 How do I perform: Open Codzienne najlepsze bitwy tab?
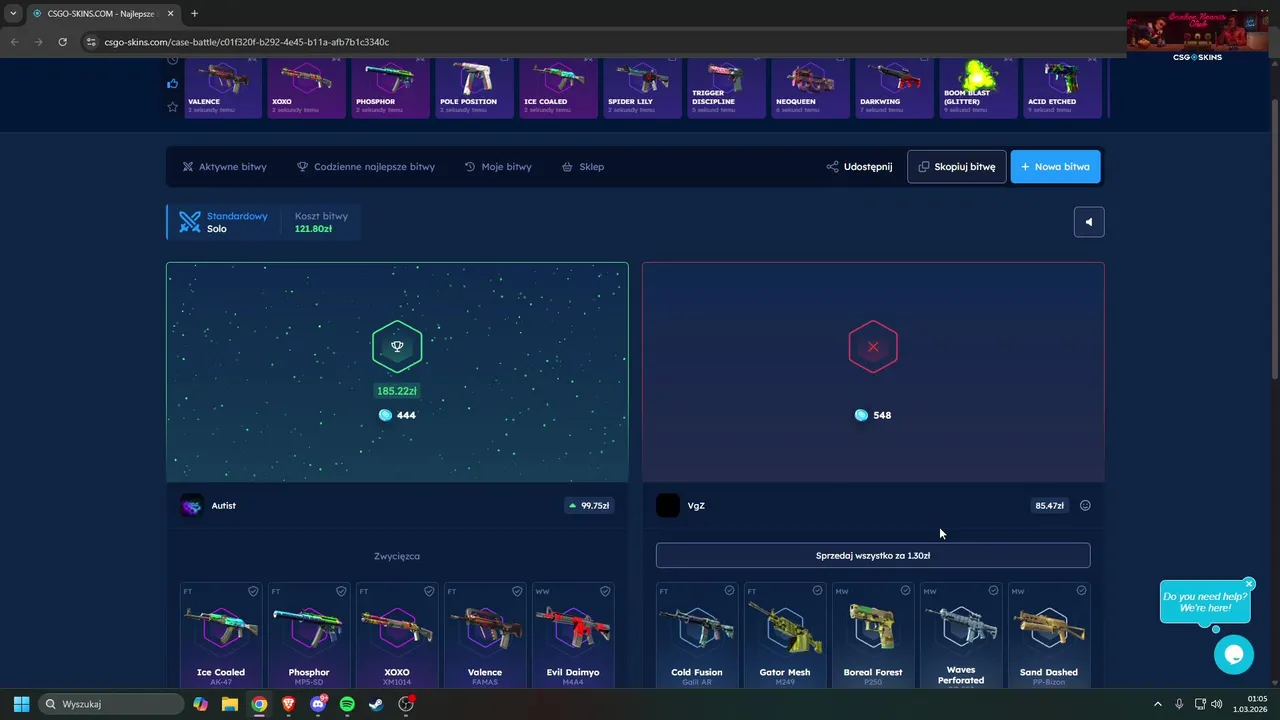(366, 167)
